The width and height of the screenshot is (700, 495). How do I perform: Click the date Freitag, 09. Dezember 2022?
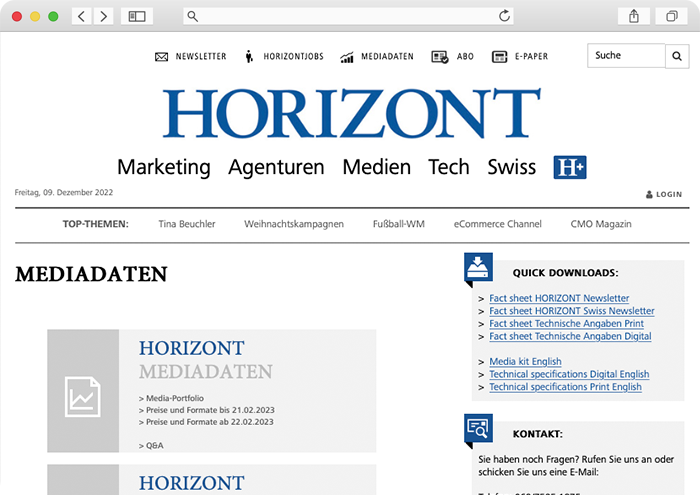(x=64, y=192)
